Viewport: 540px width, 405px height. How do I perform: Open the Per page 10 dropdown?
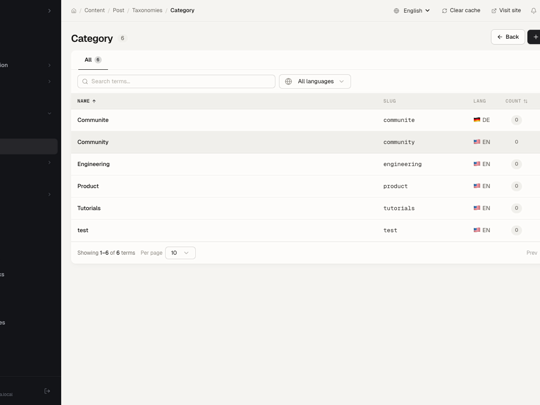180,253
